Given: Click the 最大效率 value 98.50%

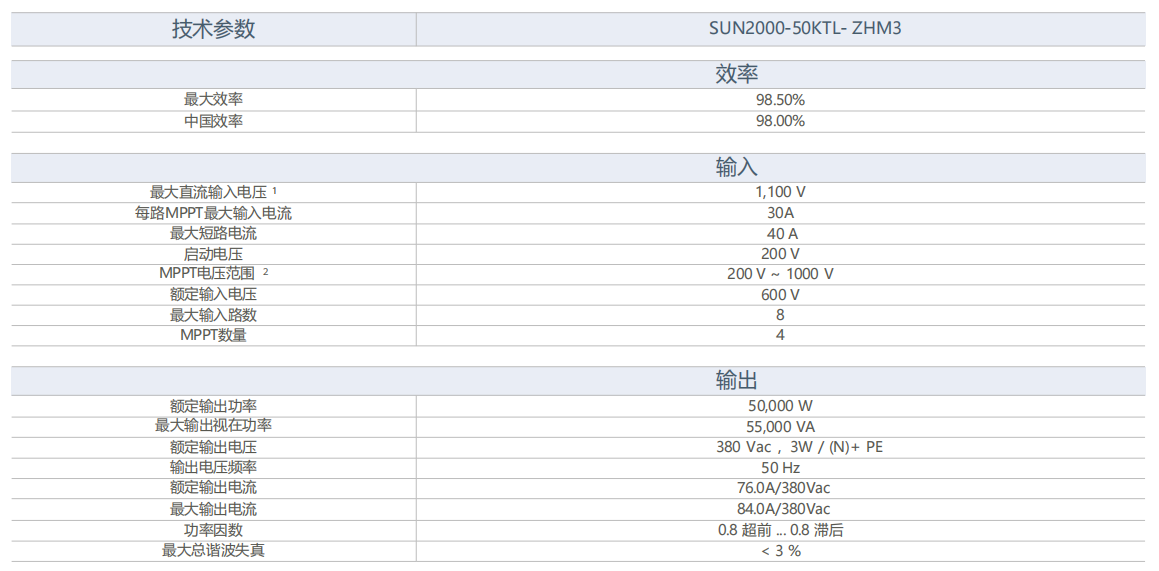Looking at the screenshot, I should click(x=780, y=100).
